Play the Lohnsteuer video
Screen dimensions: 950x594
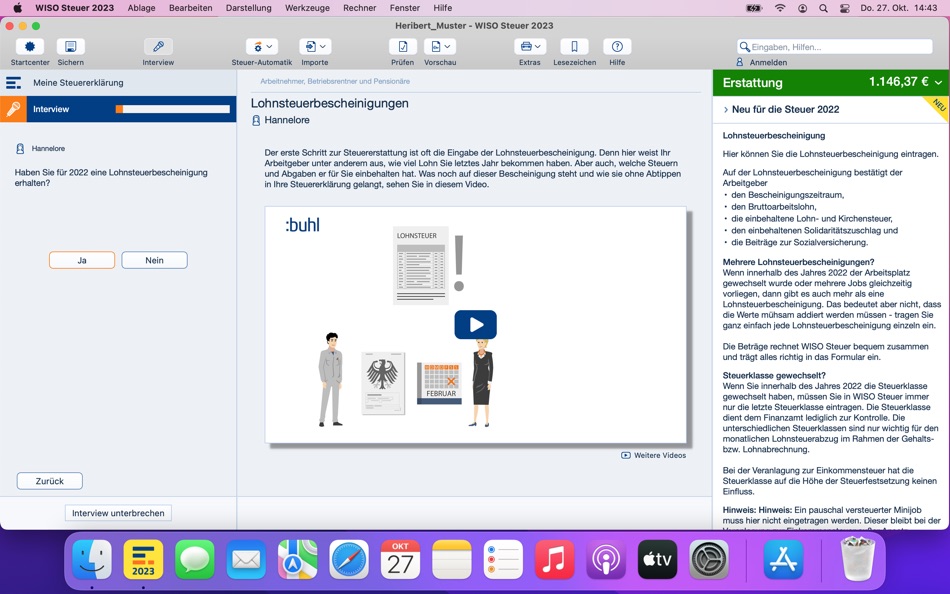point(476,325)
